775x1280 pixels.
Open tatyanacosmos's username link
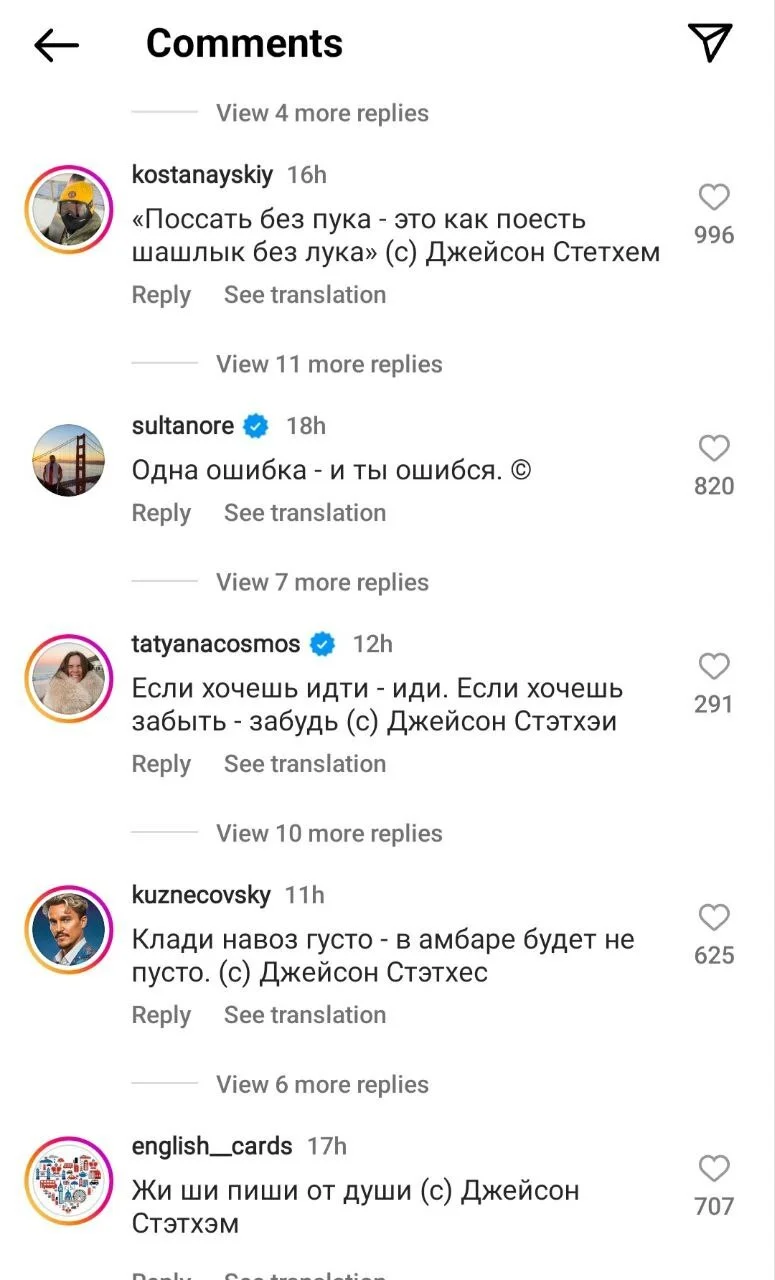coord(214,644)
